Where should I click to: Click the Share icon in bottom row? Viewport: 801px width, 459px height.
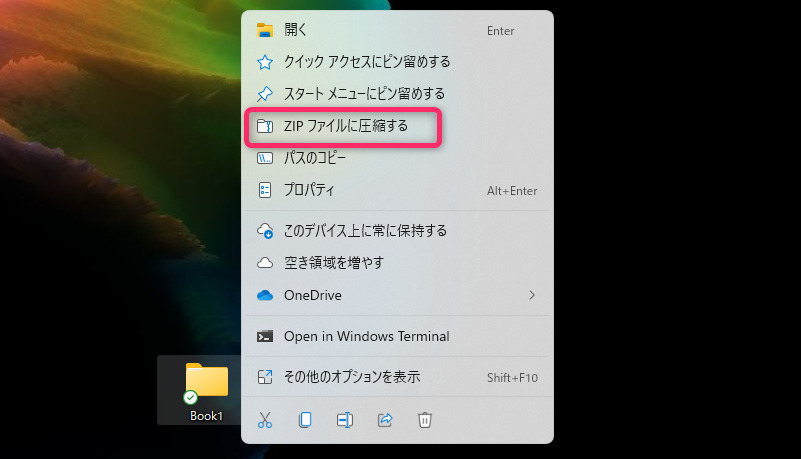(x=385, y=420)
